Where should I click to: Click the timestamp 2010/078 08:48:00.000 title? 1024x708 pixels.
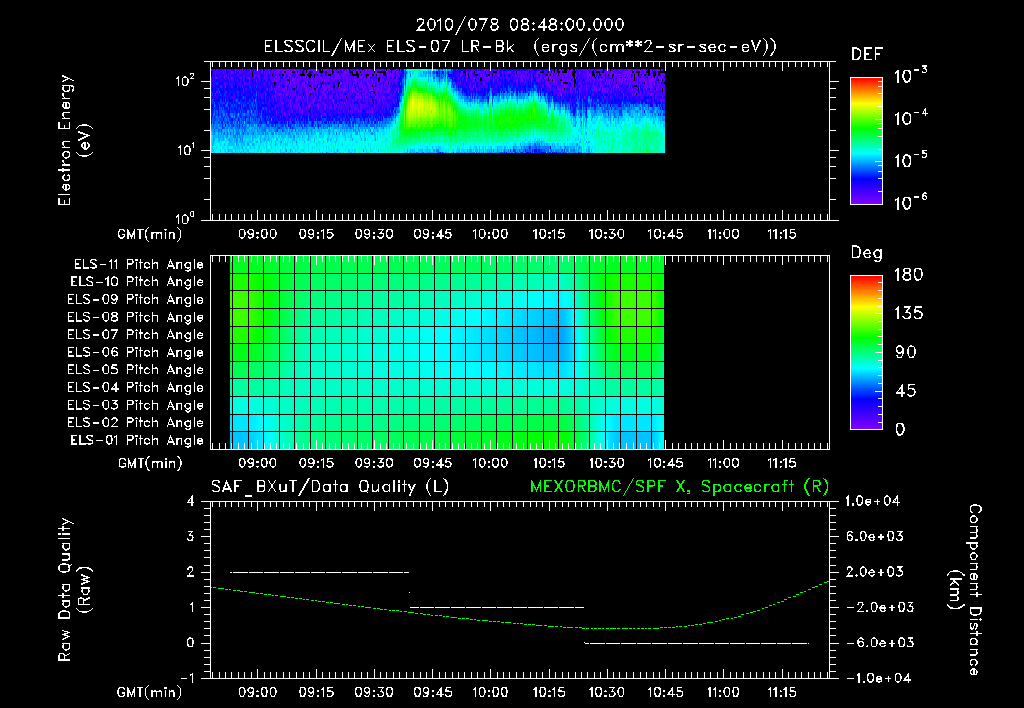[520, 25]
